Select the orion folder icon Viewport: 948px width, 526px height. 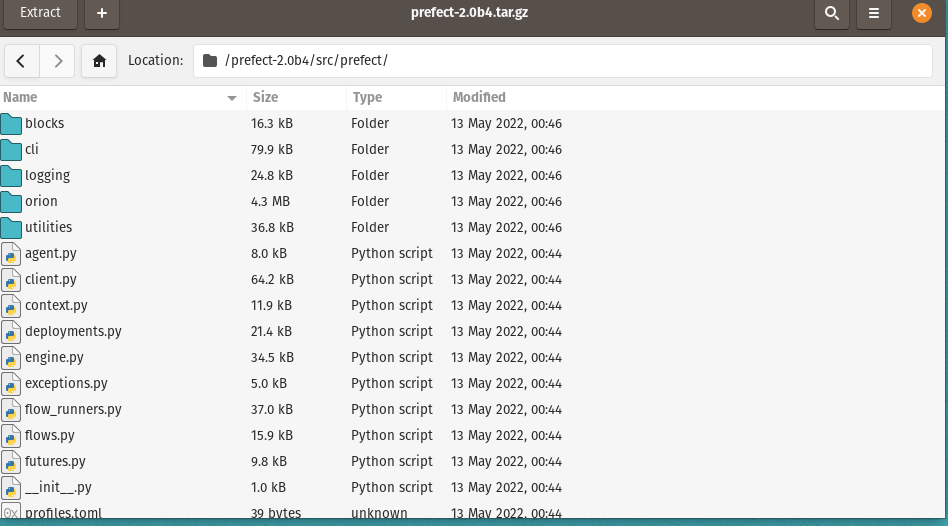11,201
